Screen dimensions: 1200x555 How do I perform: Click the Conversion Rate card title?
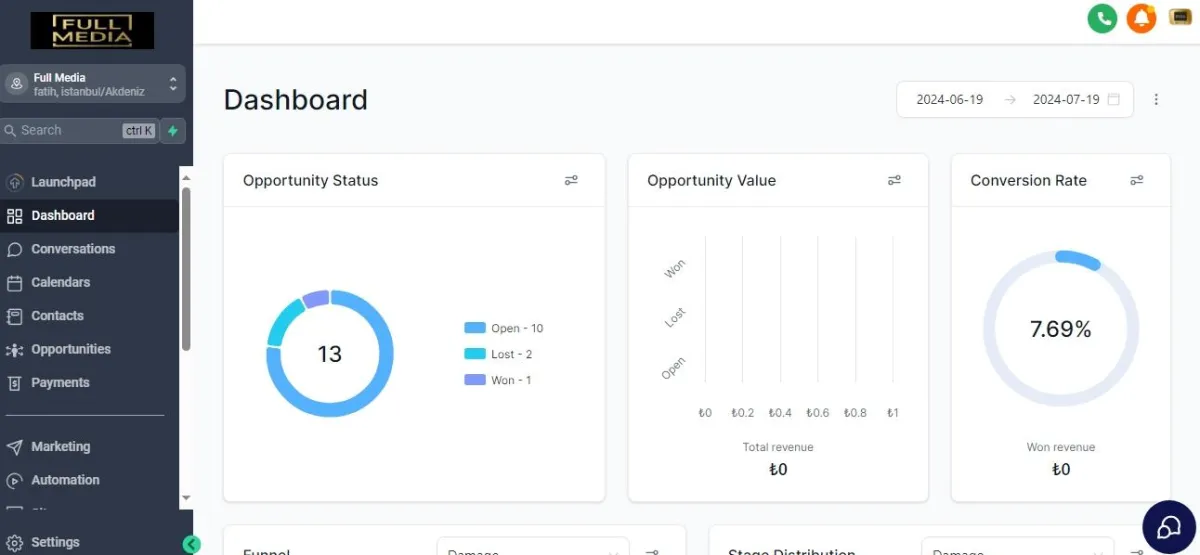(1029, 181)
